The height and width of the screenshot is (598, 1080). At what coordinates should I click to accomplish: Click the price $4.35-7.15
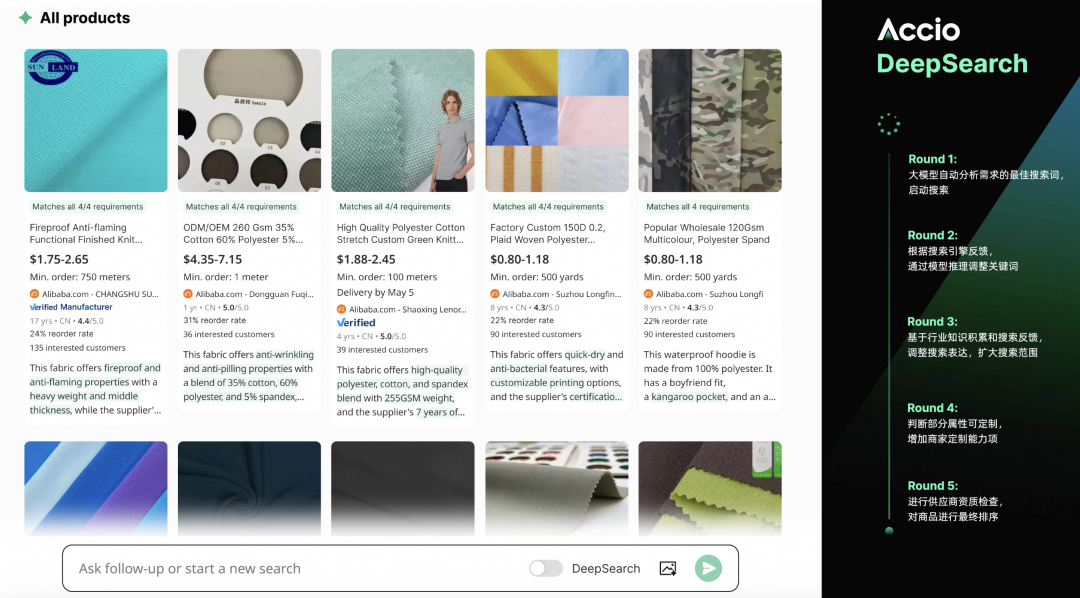pyautogui.click(x=213, y=260)
